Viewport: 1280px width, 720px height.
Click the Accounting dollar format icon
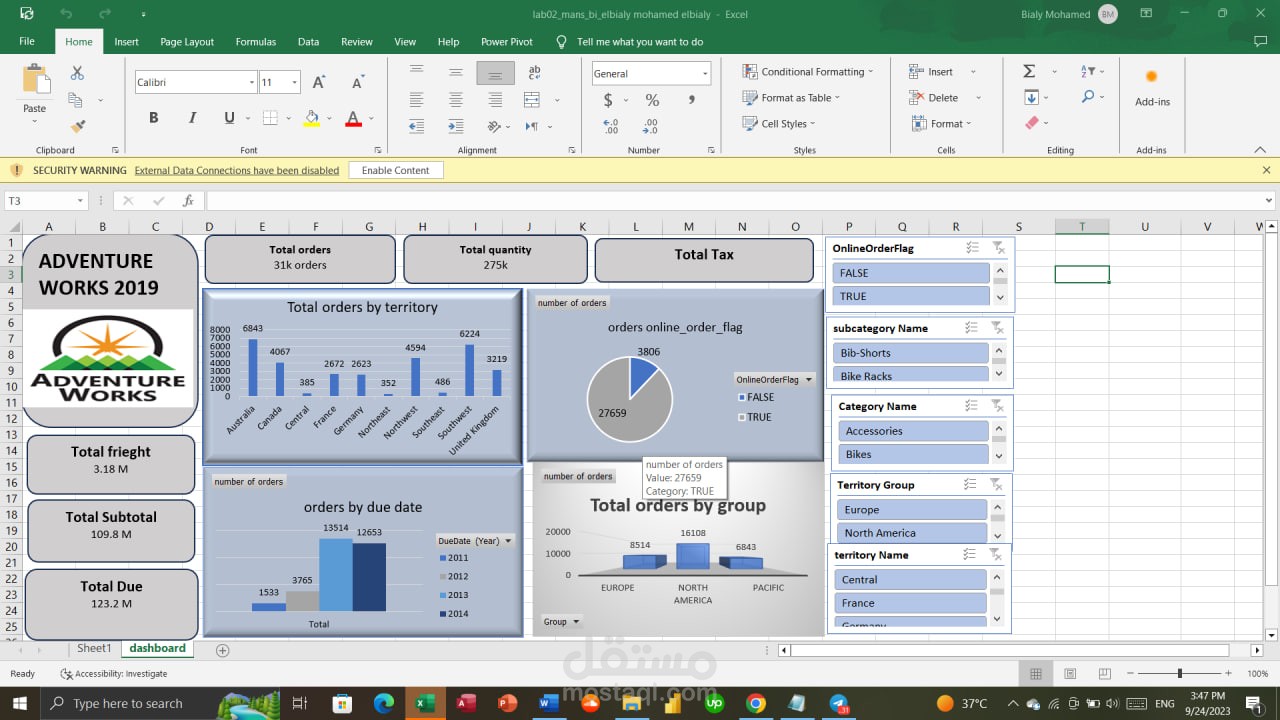(x=608, y=100)
